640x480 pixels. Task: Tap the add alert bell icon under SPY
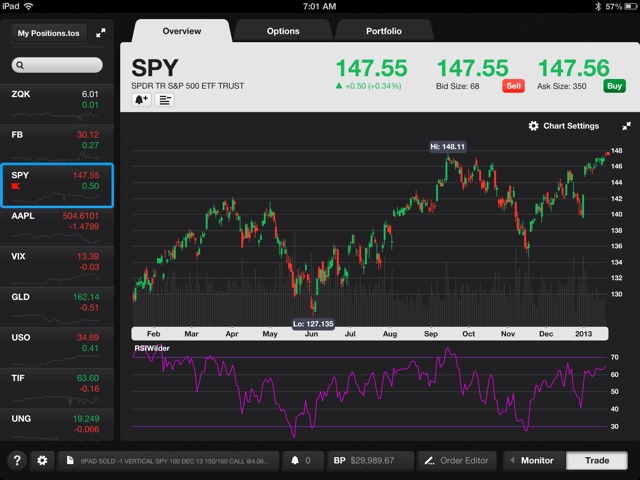[x=141, y=100]
